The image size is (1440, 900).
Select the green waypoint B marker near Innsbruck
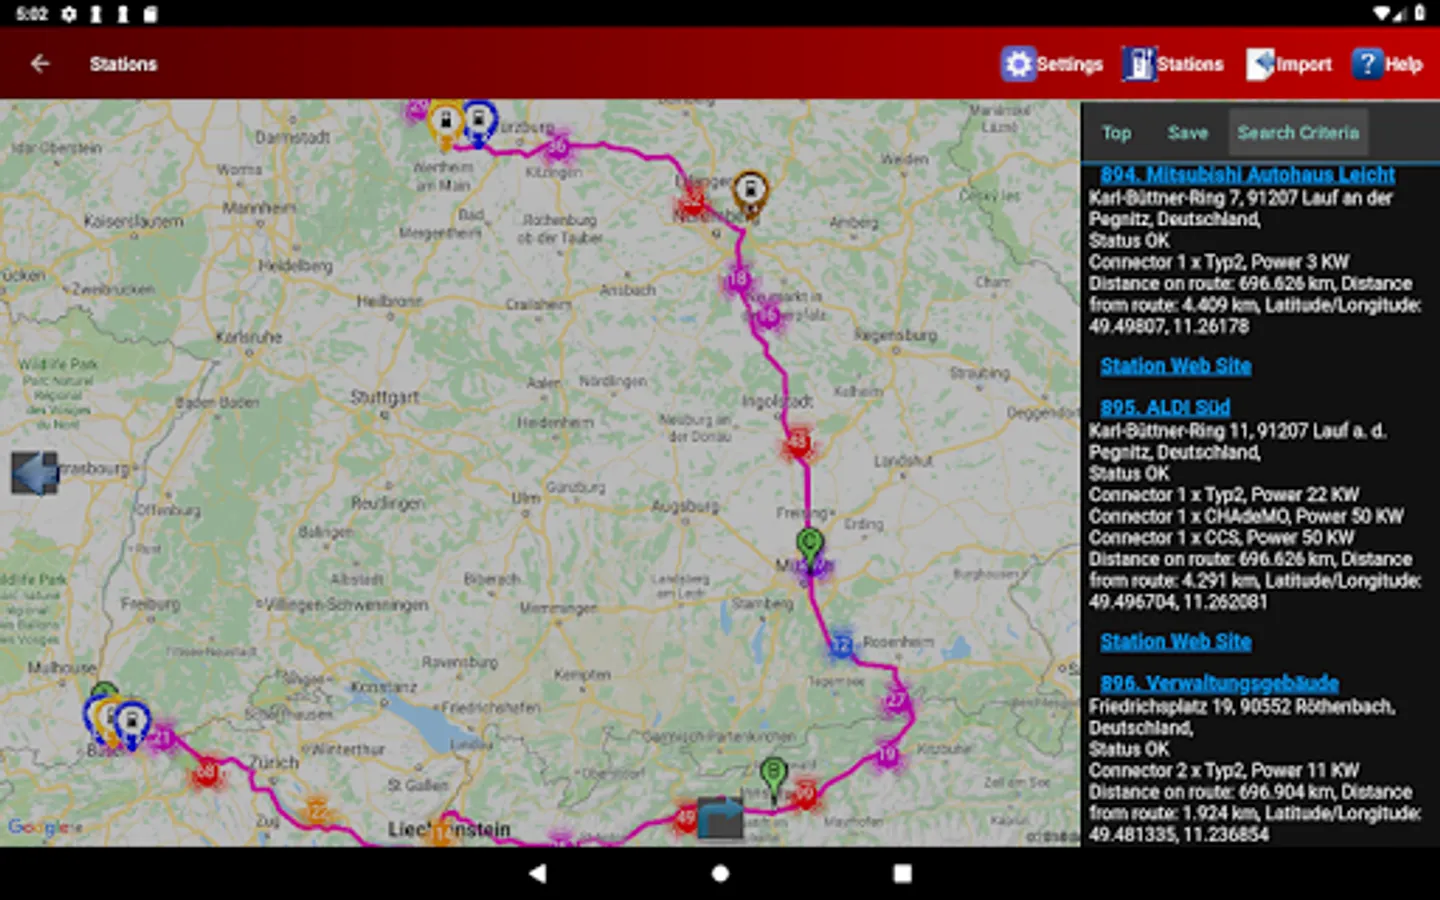pos(773,777)
